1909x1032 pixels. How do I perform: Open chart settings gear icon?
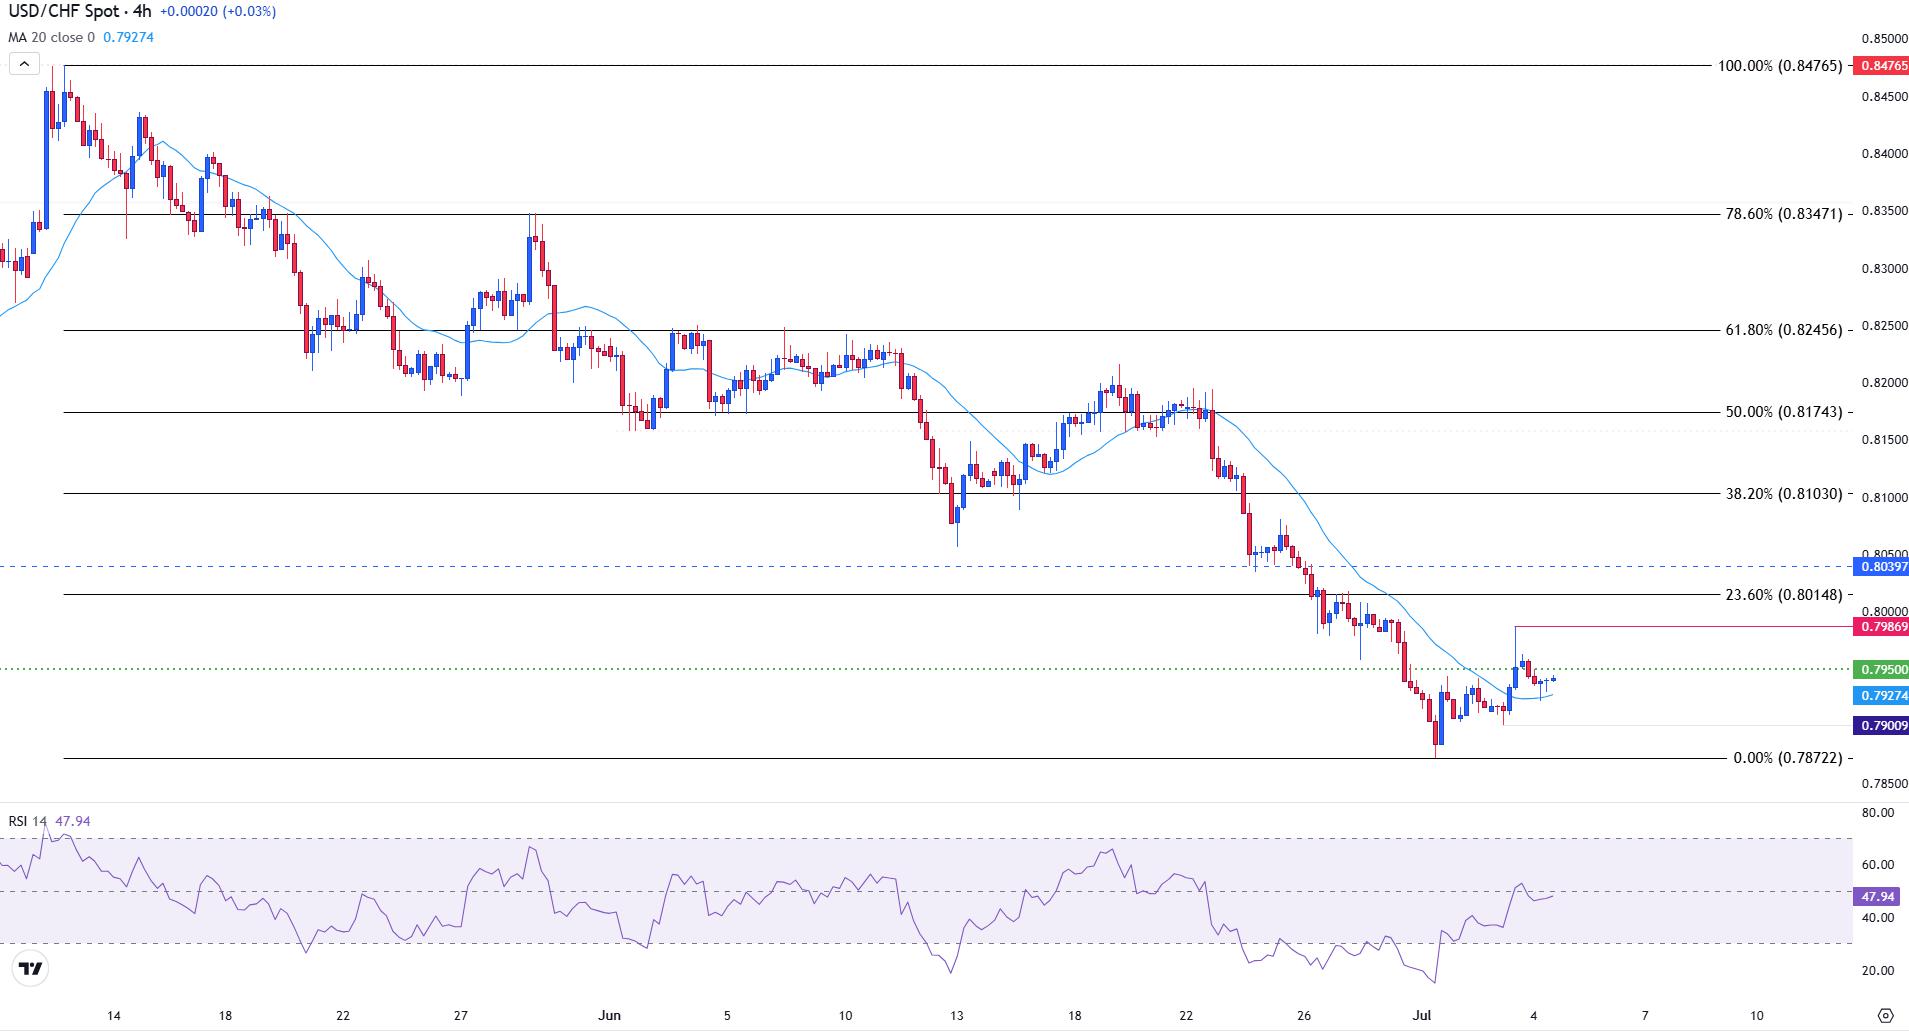click(1885, 1015)
